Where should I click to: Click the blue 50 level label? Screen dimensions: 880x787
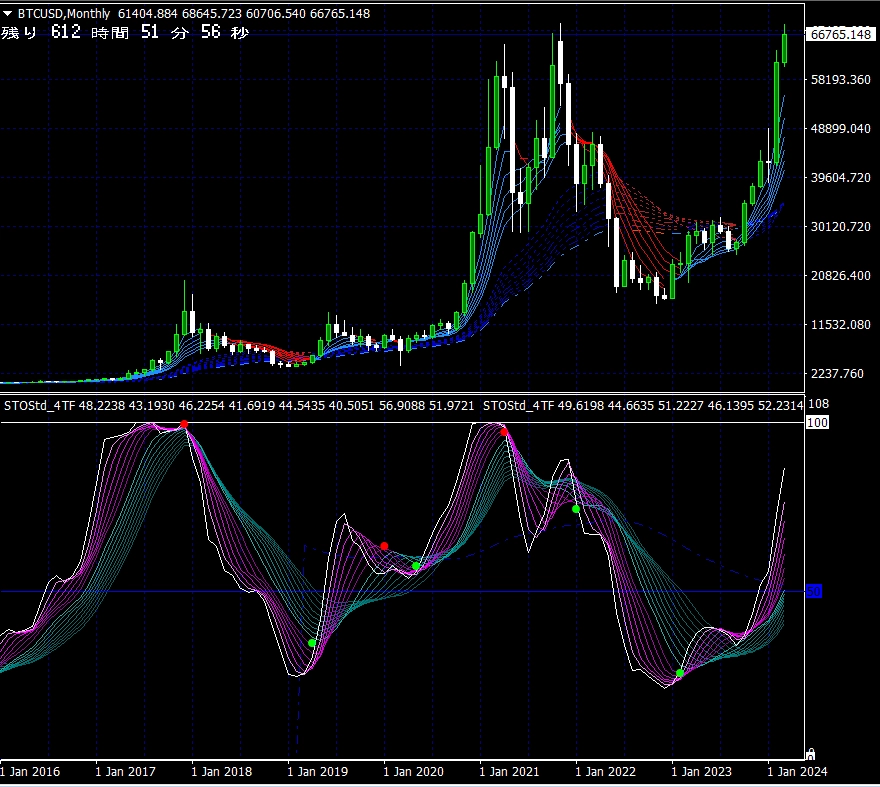click(814, 592)
